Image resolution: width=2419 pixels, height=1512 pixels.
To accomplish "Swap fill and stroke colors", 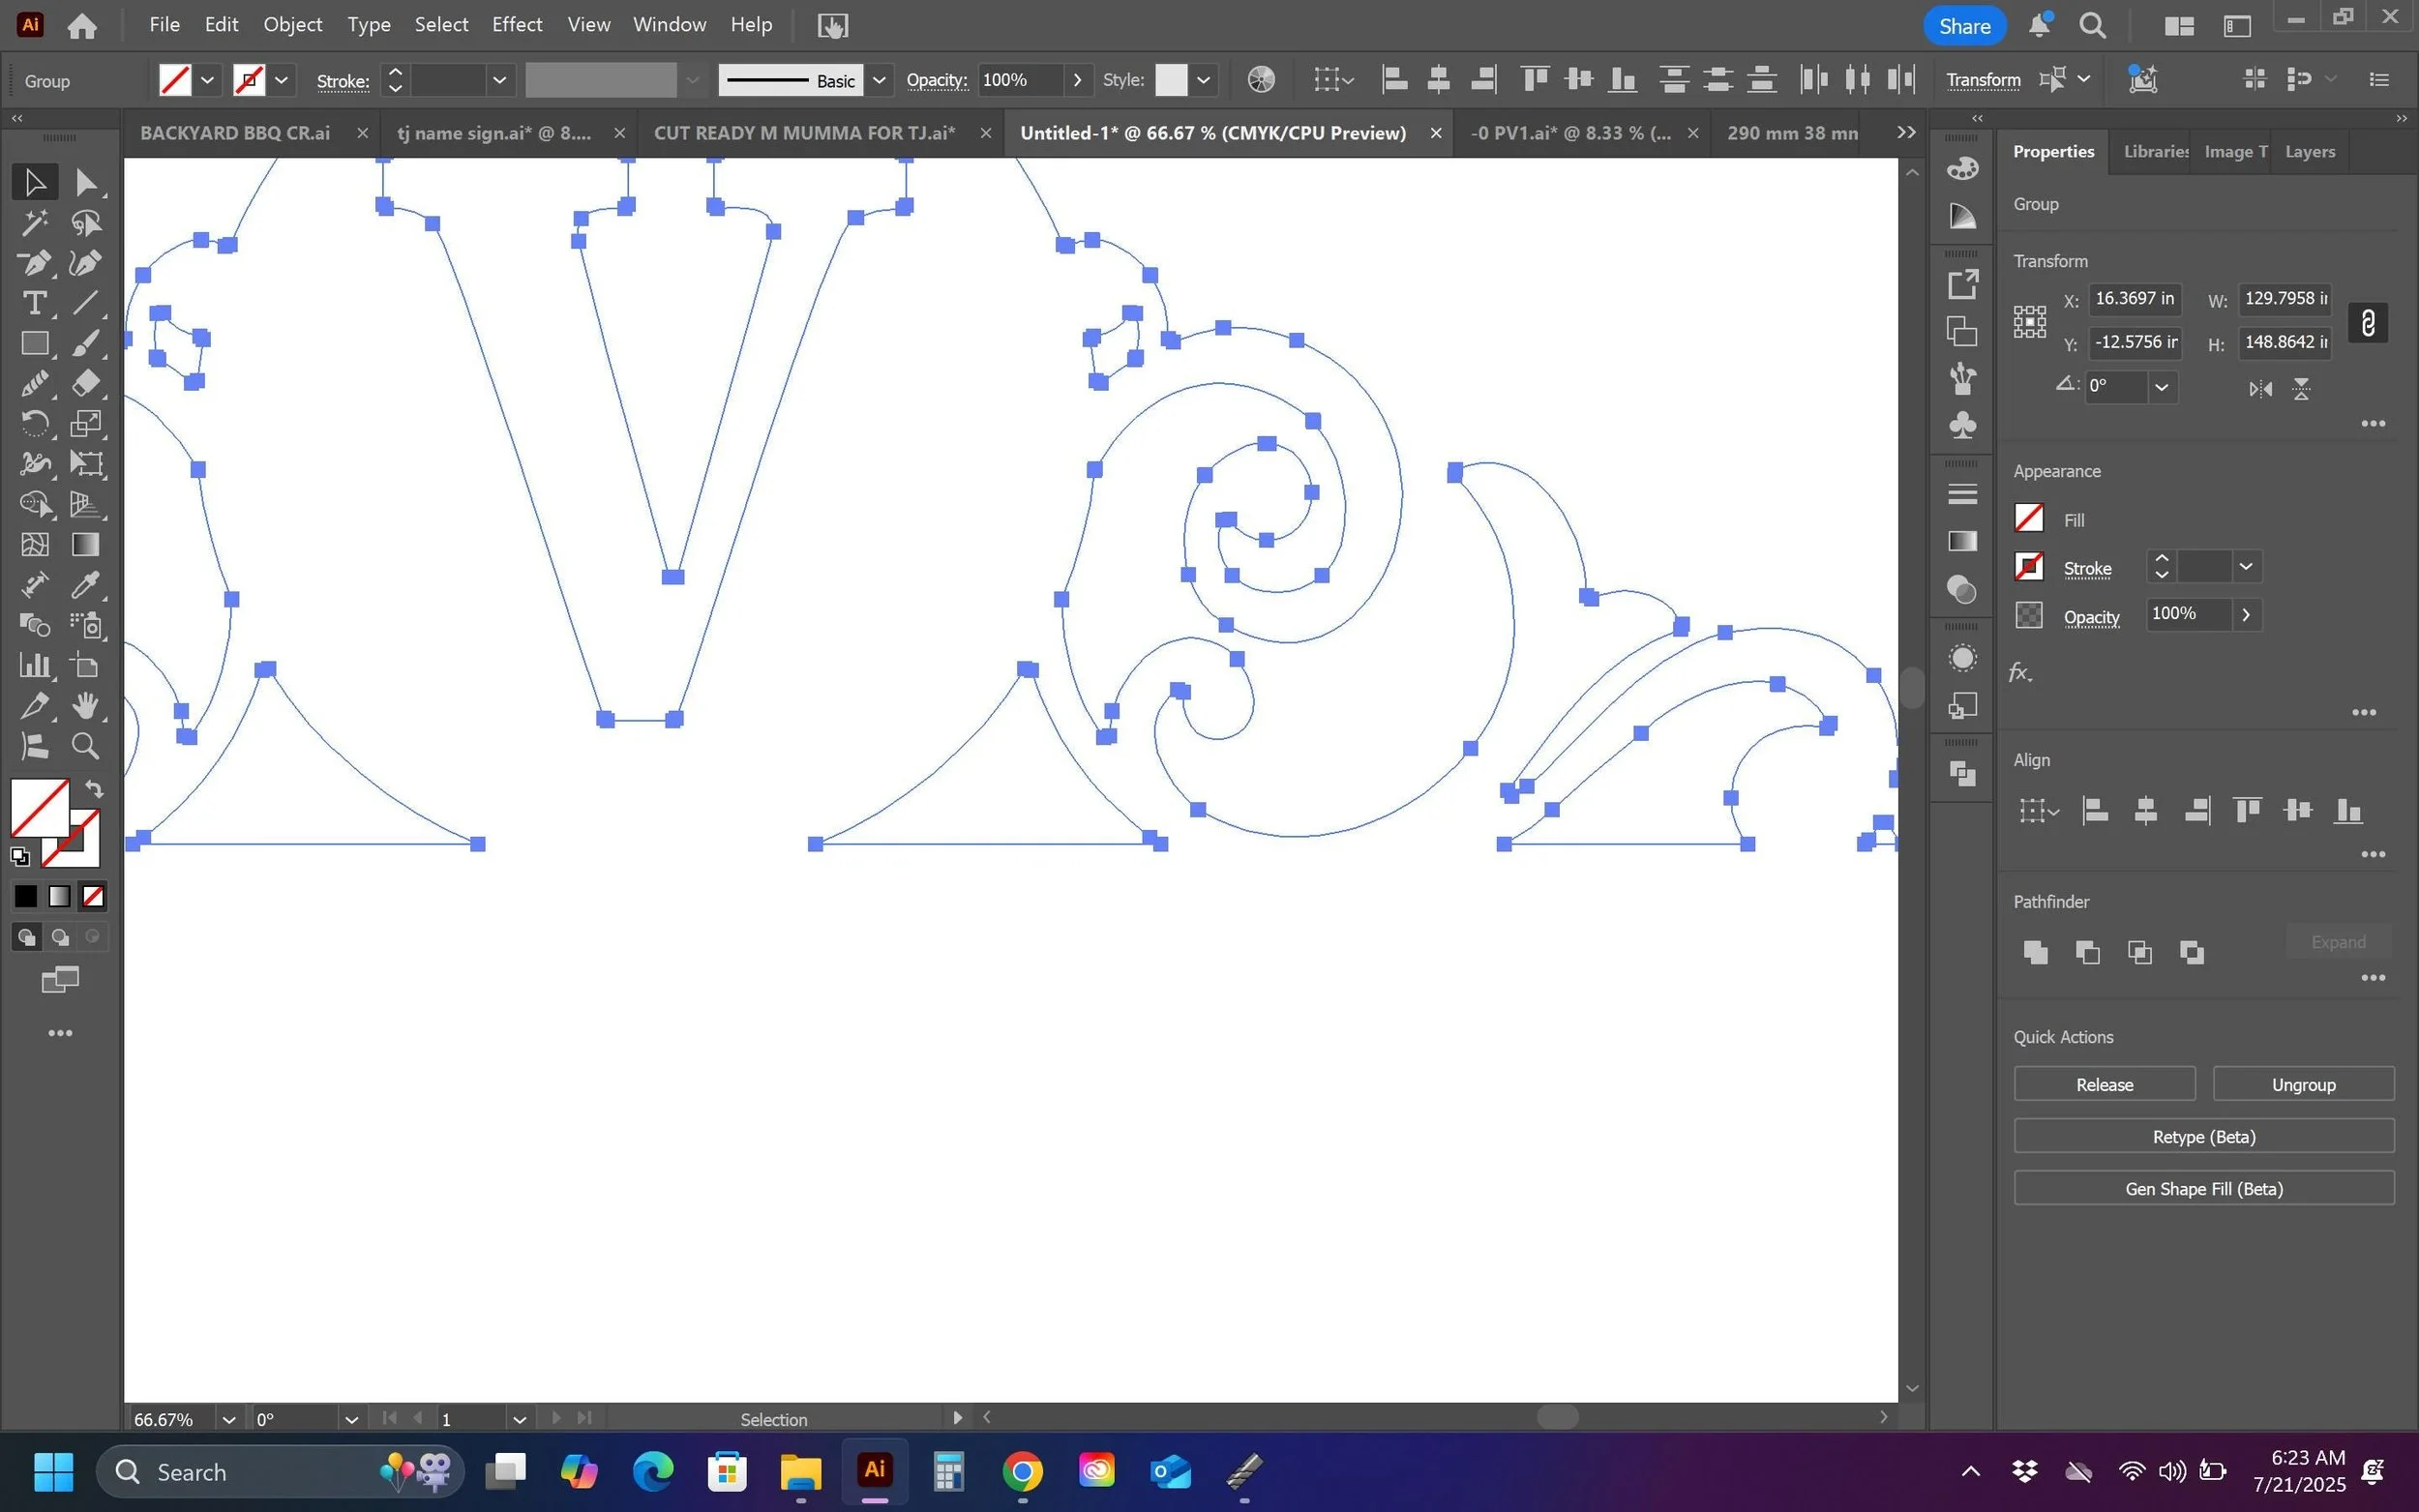I will tap(94, 789).
